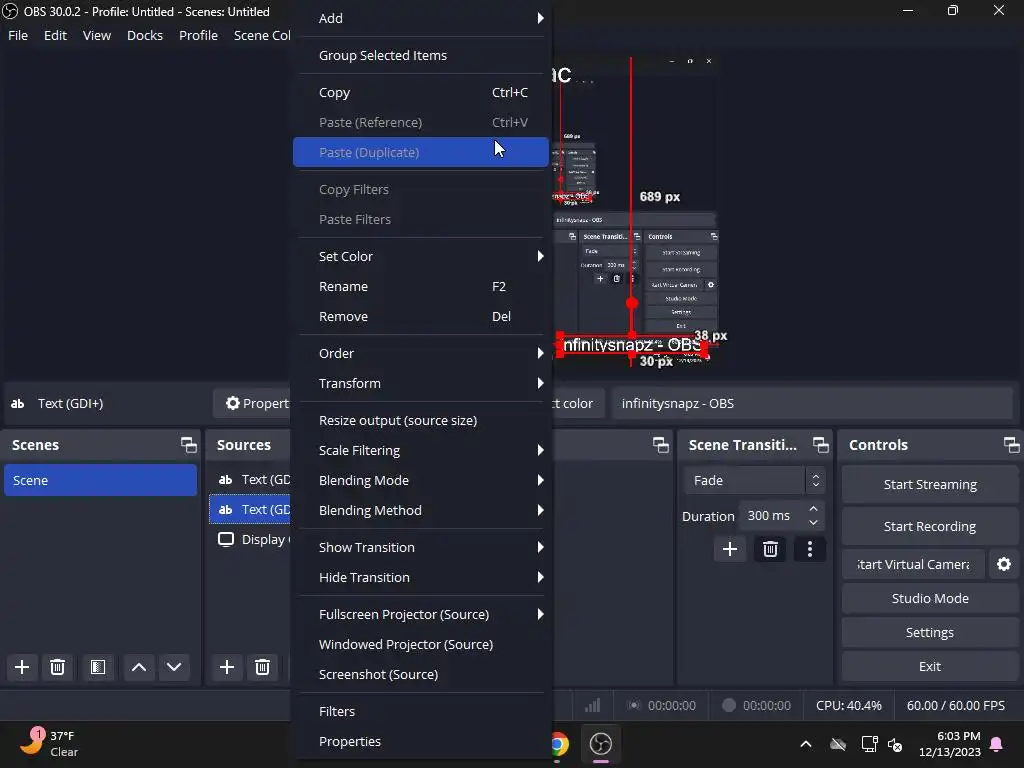Viewport: 1024px width, 768px height.
Task: Remove selected scene with trash icon
Action: tap(57, 667)
